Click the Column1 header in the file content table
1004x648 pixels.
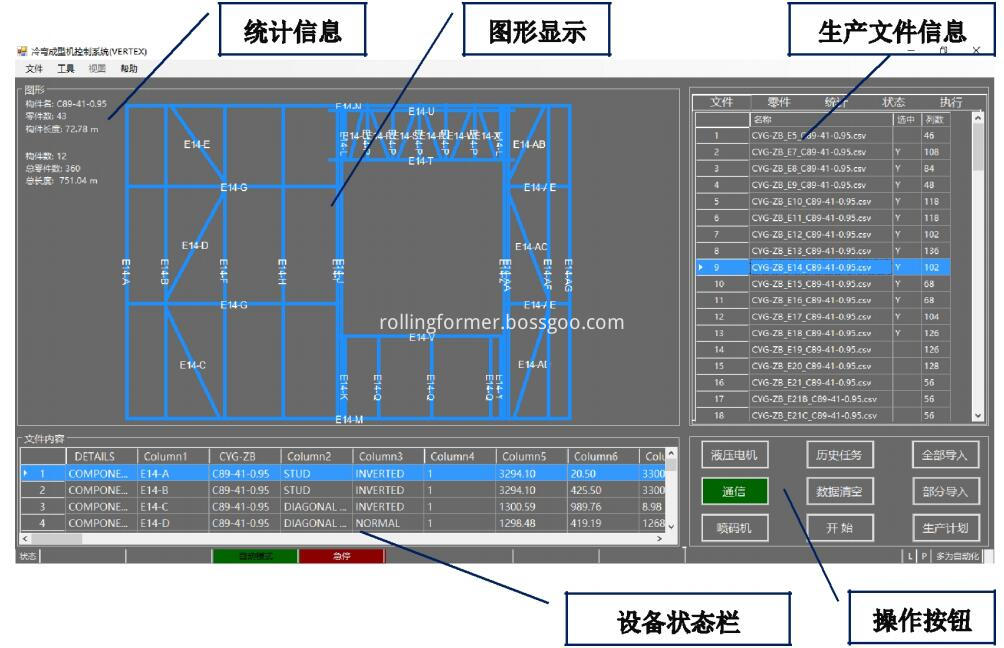(174, 456)
